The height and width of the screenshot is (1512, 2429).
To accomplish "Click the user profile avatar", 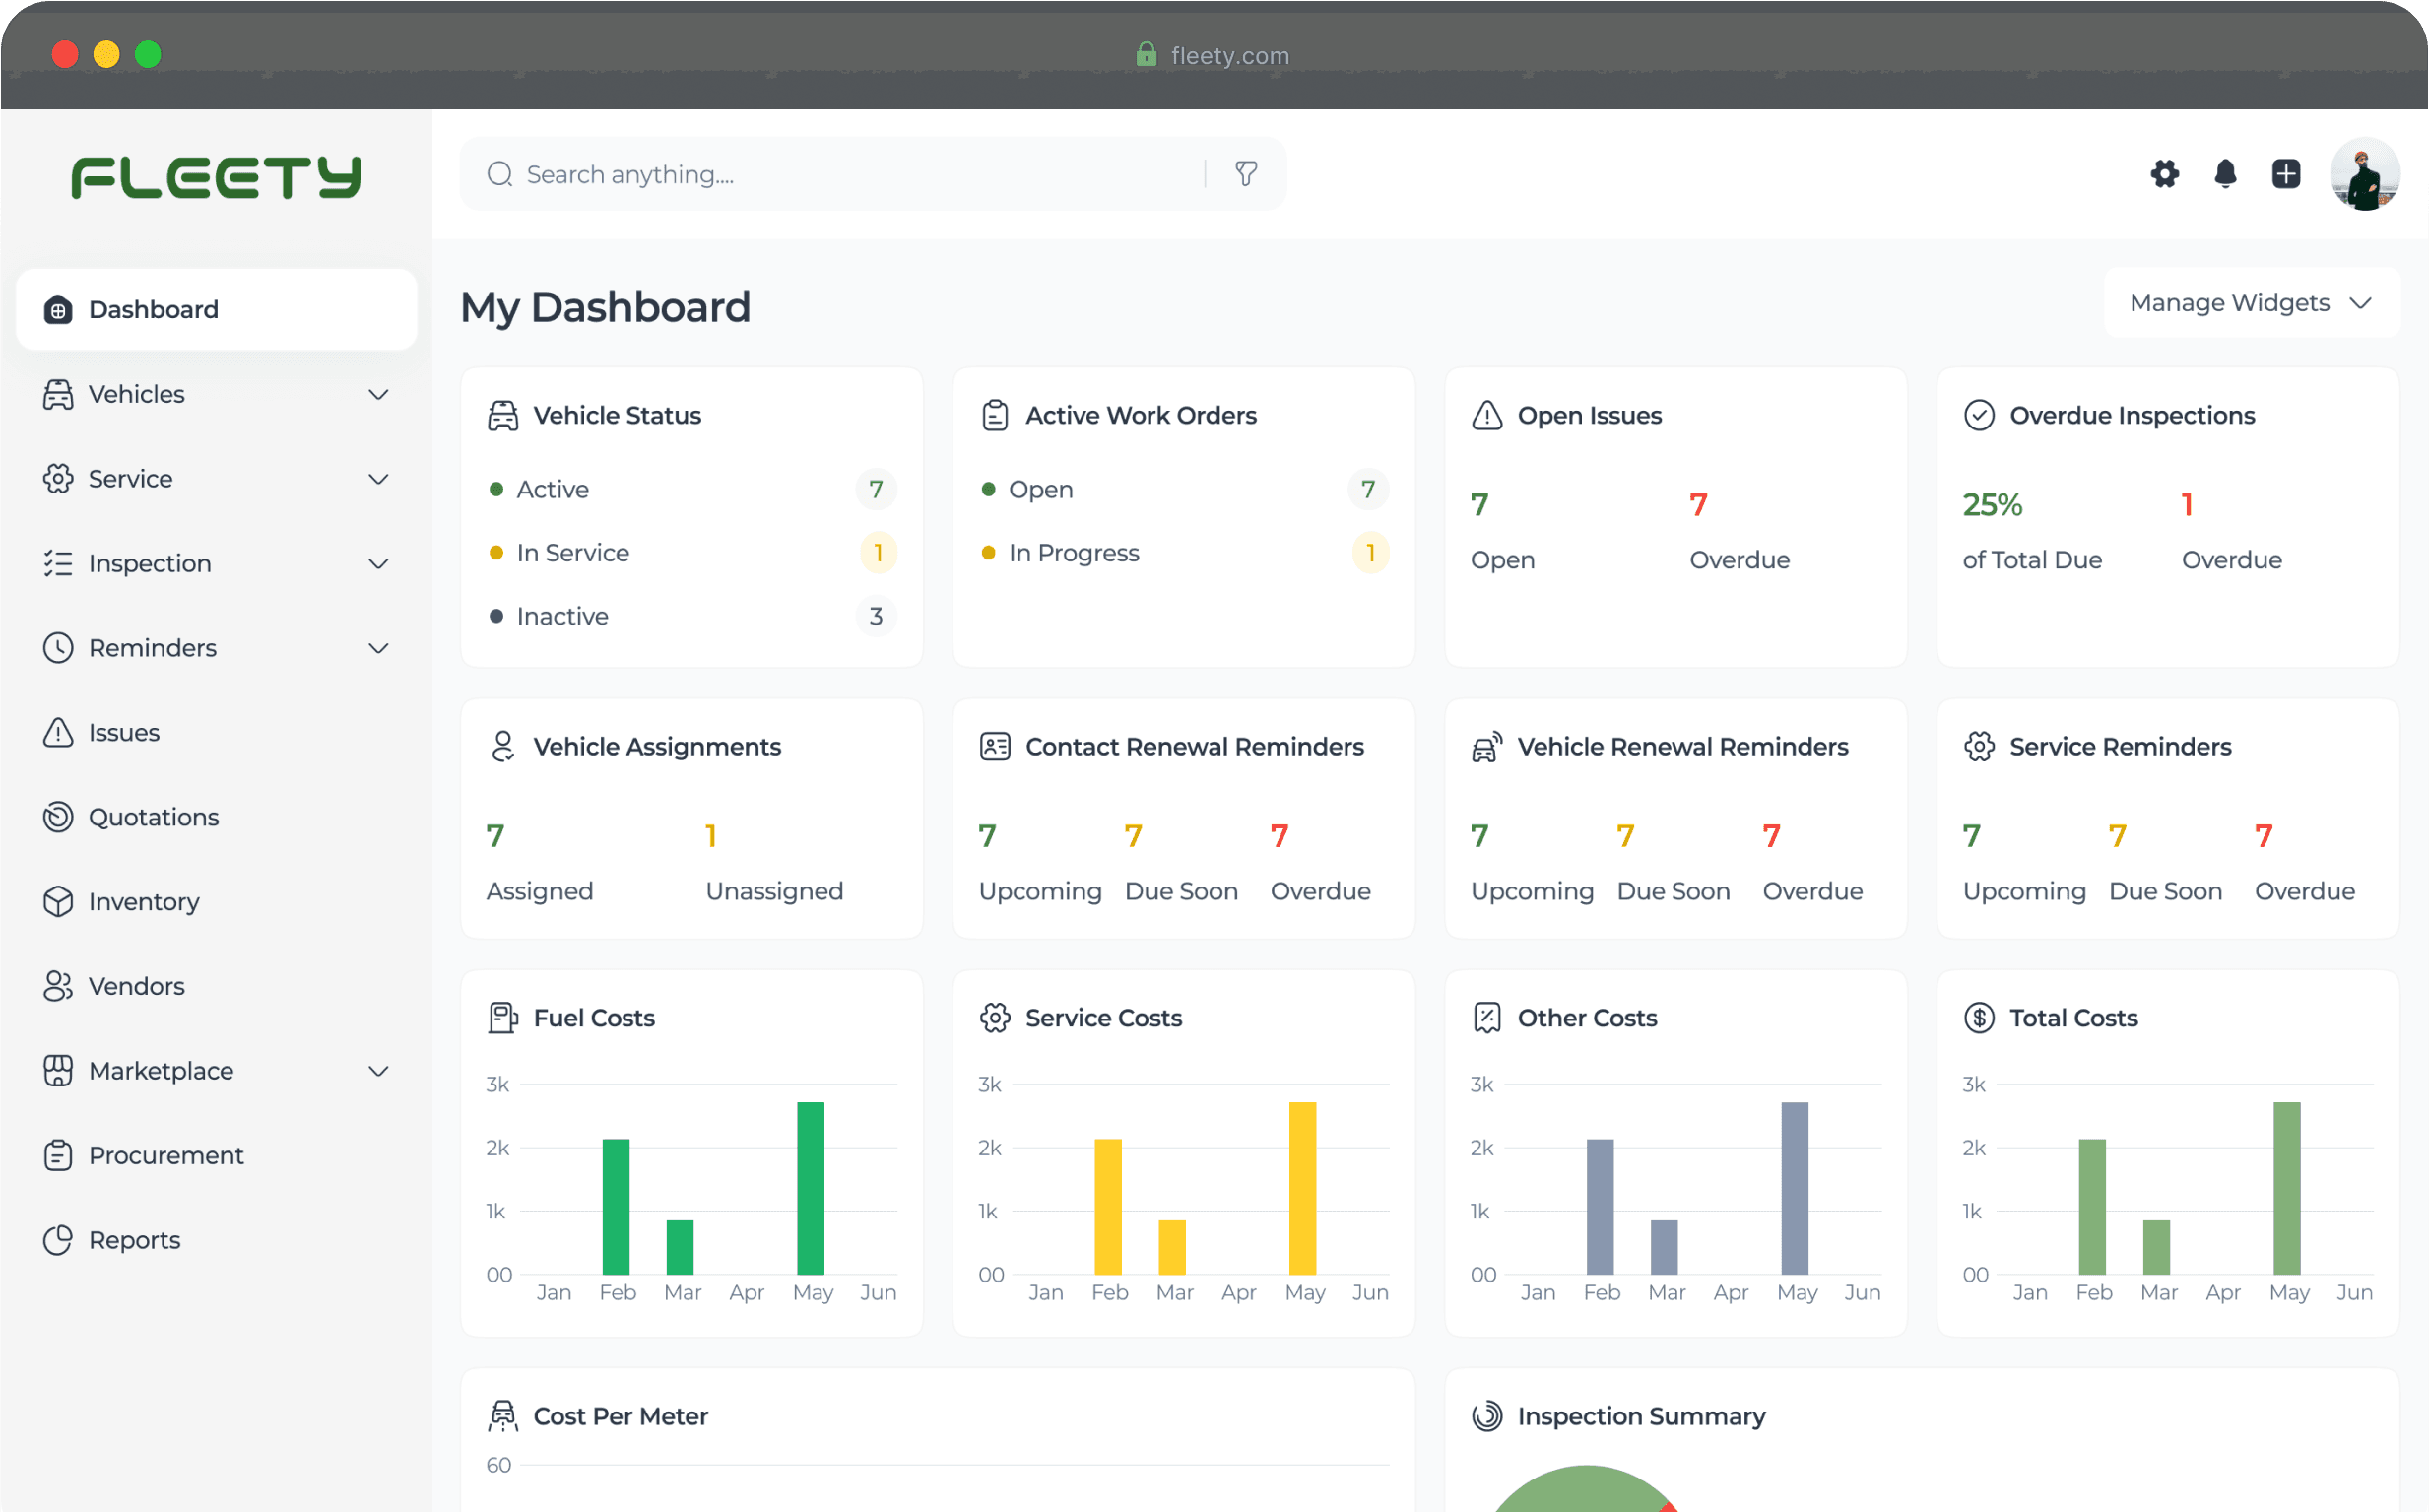I will click(x=2364, y=174).
